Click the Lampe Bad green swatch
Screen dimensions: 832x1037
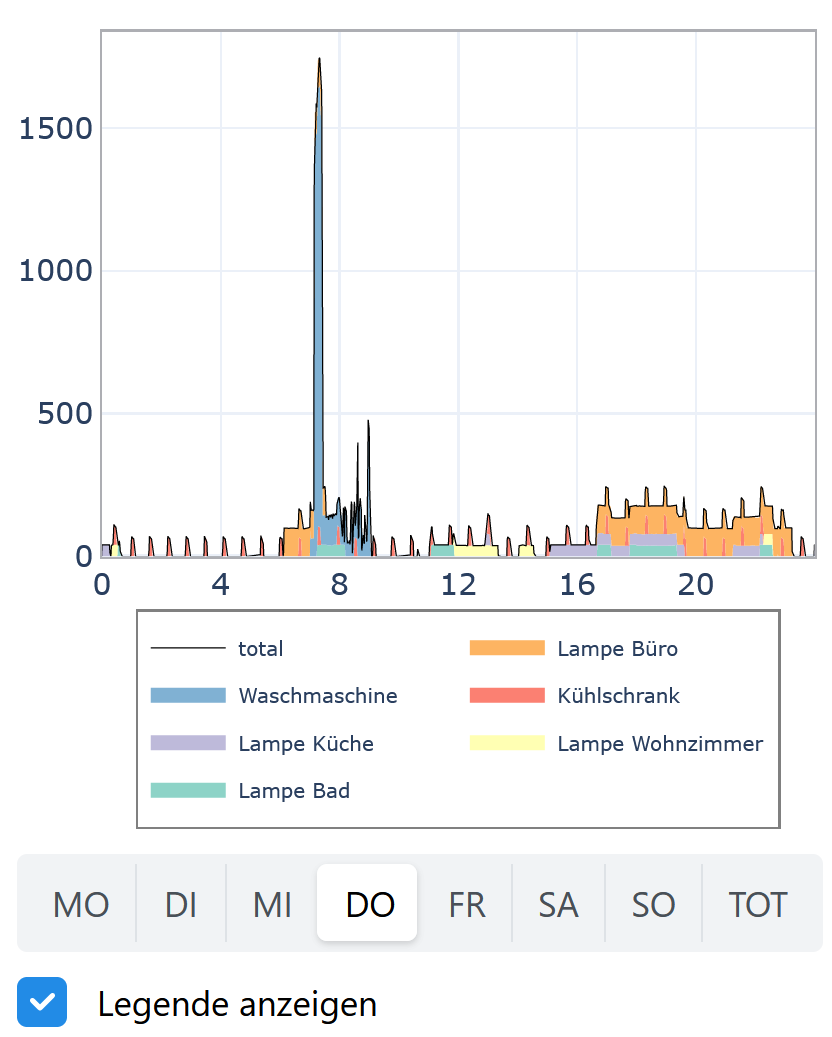pos(188,790)
